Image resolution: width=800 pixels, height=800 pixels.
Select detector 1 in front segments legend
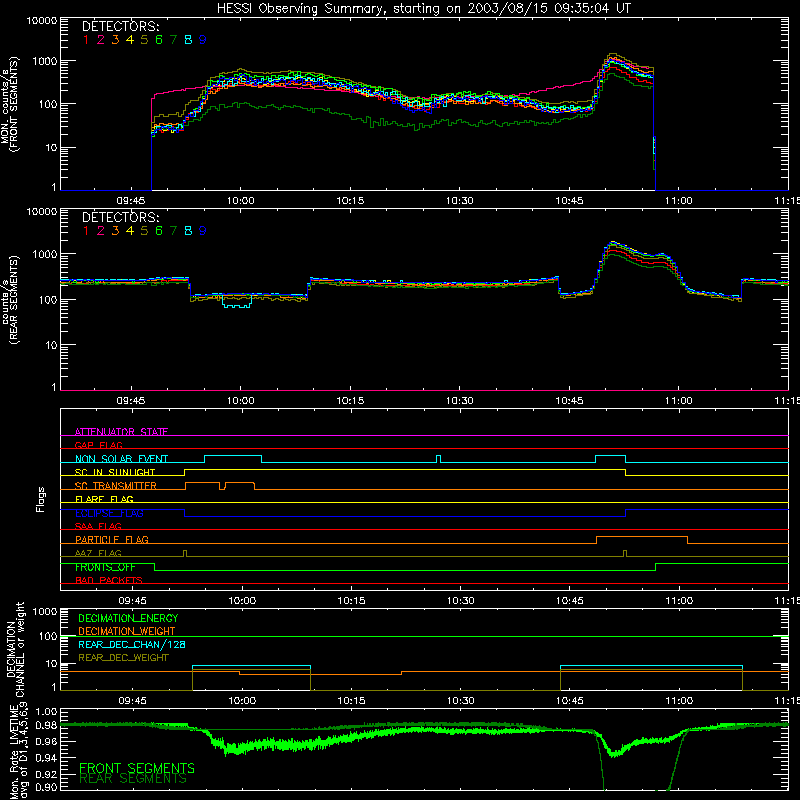86,40
